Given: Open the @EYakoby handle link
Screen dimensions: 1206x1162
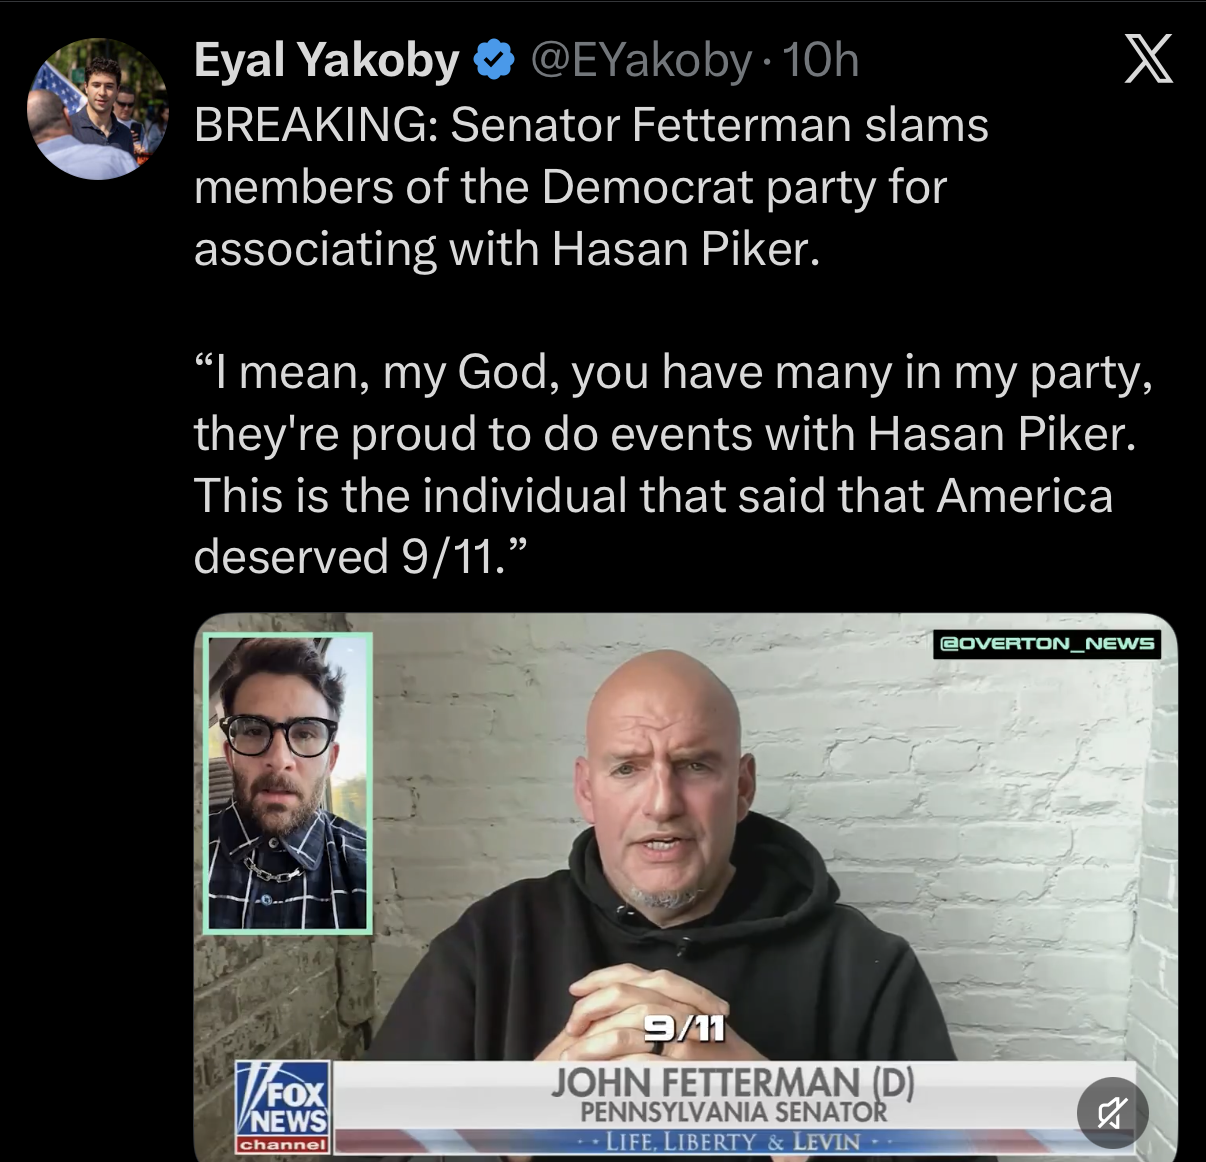Looking at the screenshot, I should pyautogui.click(x=640, y=60).
